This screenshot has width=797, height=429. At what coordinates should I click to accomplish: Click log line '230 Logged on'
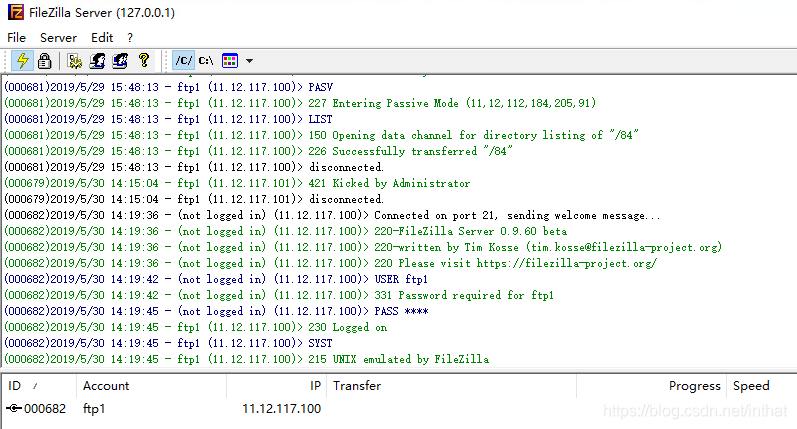click(196, 327)
